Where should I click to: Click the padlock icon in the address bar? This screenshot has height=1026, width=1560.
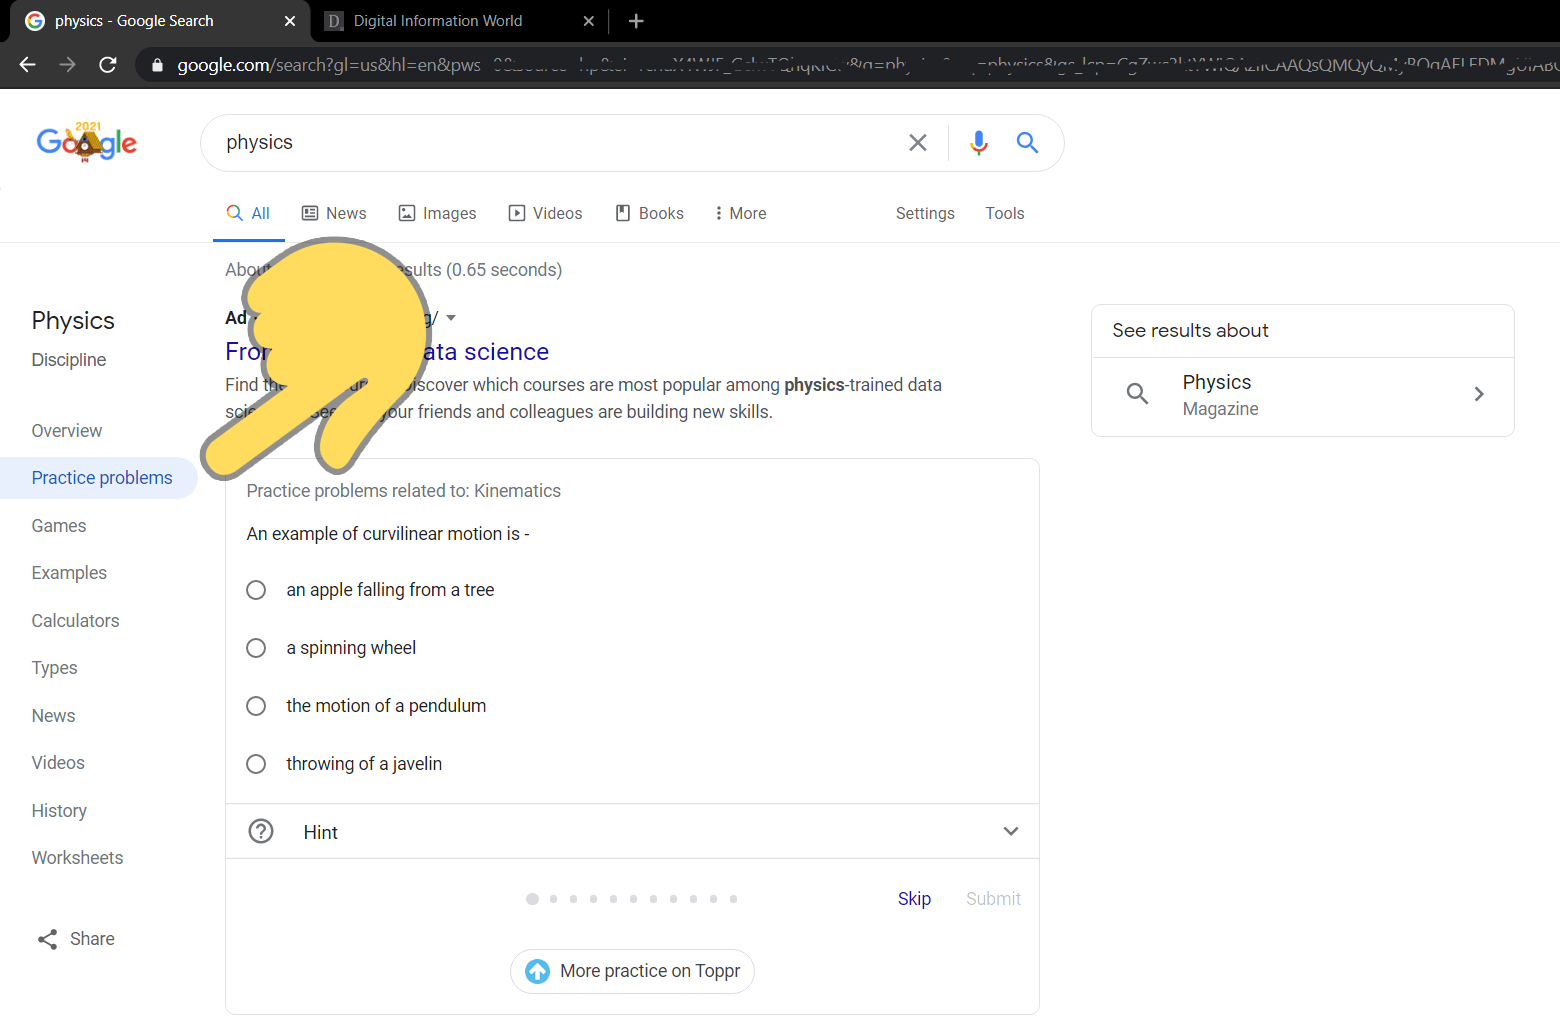click(156, 64)
